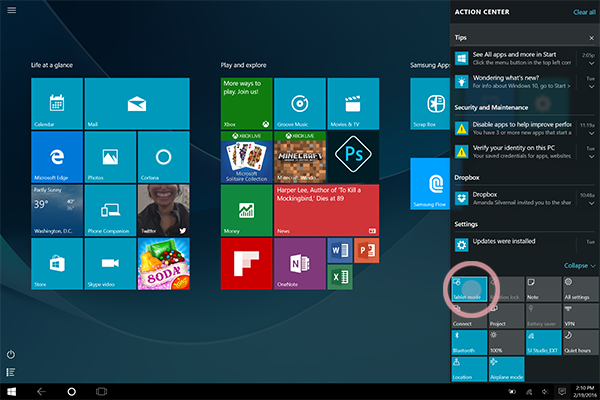600x400 pixels.
Task: Click the Power icon
Action: (x=11, y=354)
